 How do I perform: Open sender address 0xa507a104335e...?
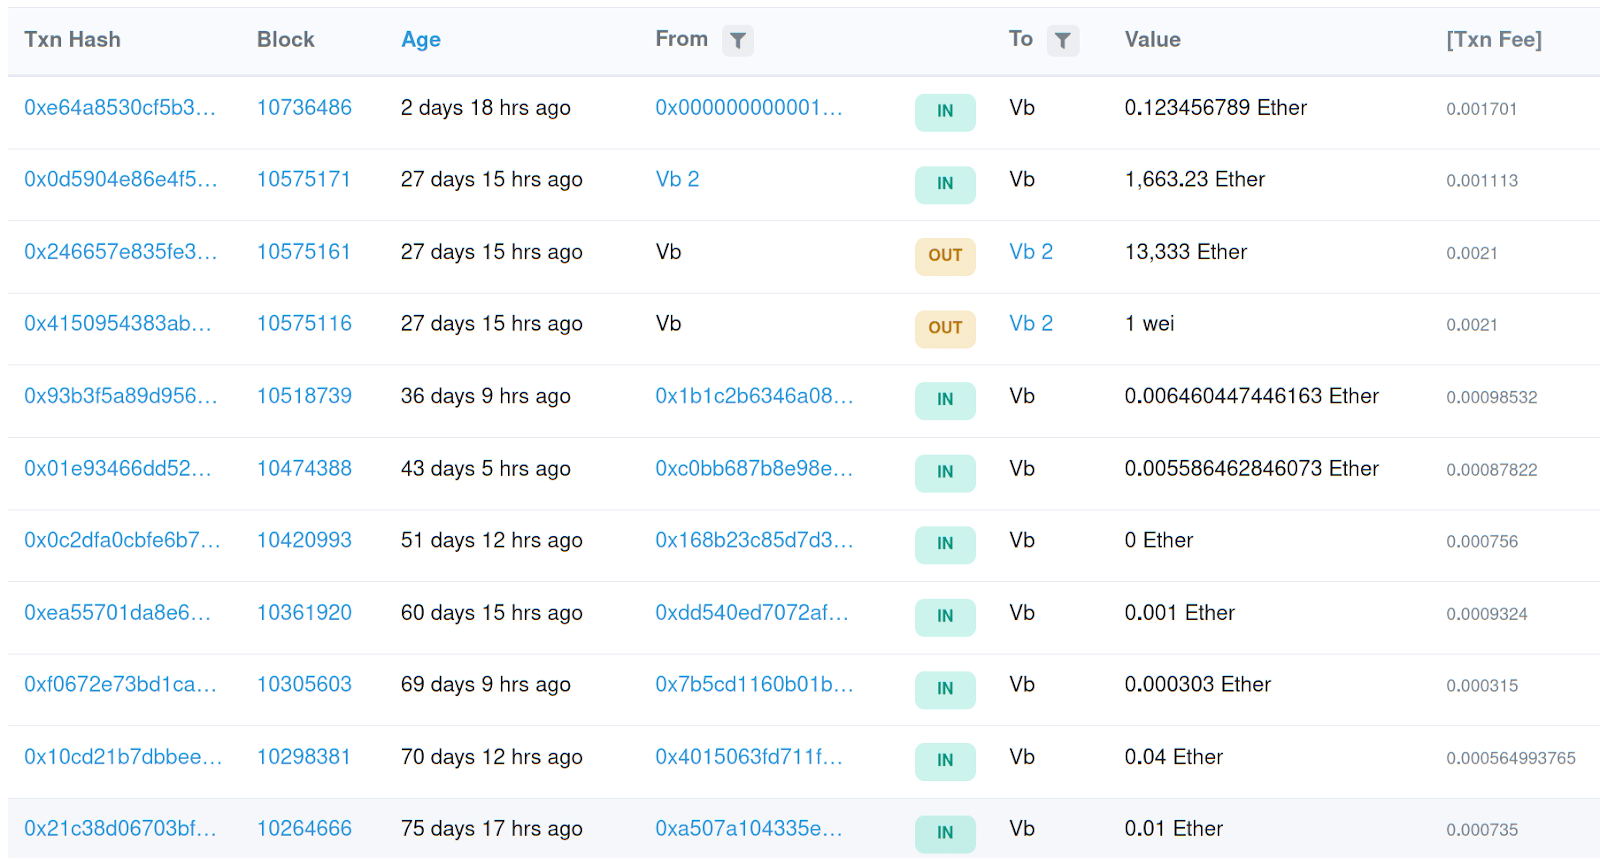749,829
